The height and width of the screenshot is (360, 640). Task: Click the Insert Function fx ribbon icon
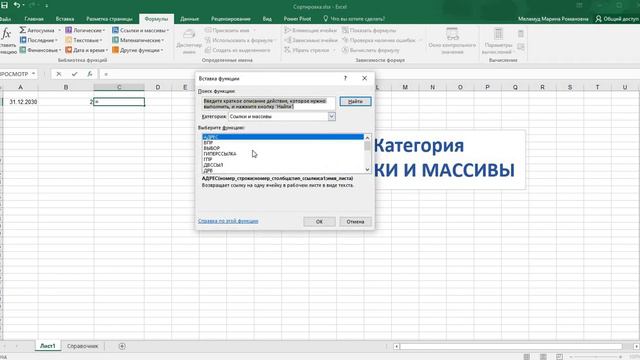6,34
